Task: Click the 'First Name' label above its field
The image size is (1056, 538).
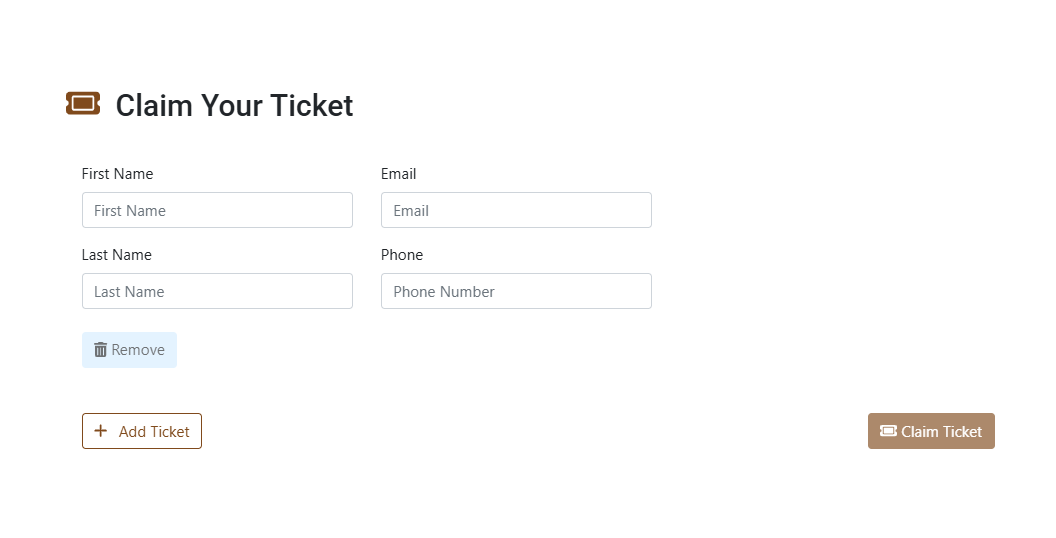Action: (118, 174)
